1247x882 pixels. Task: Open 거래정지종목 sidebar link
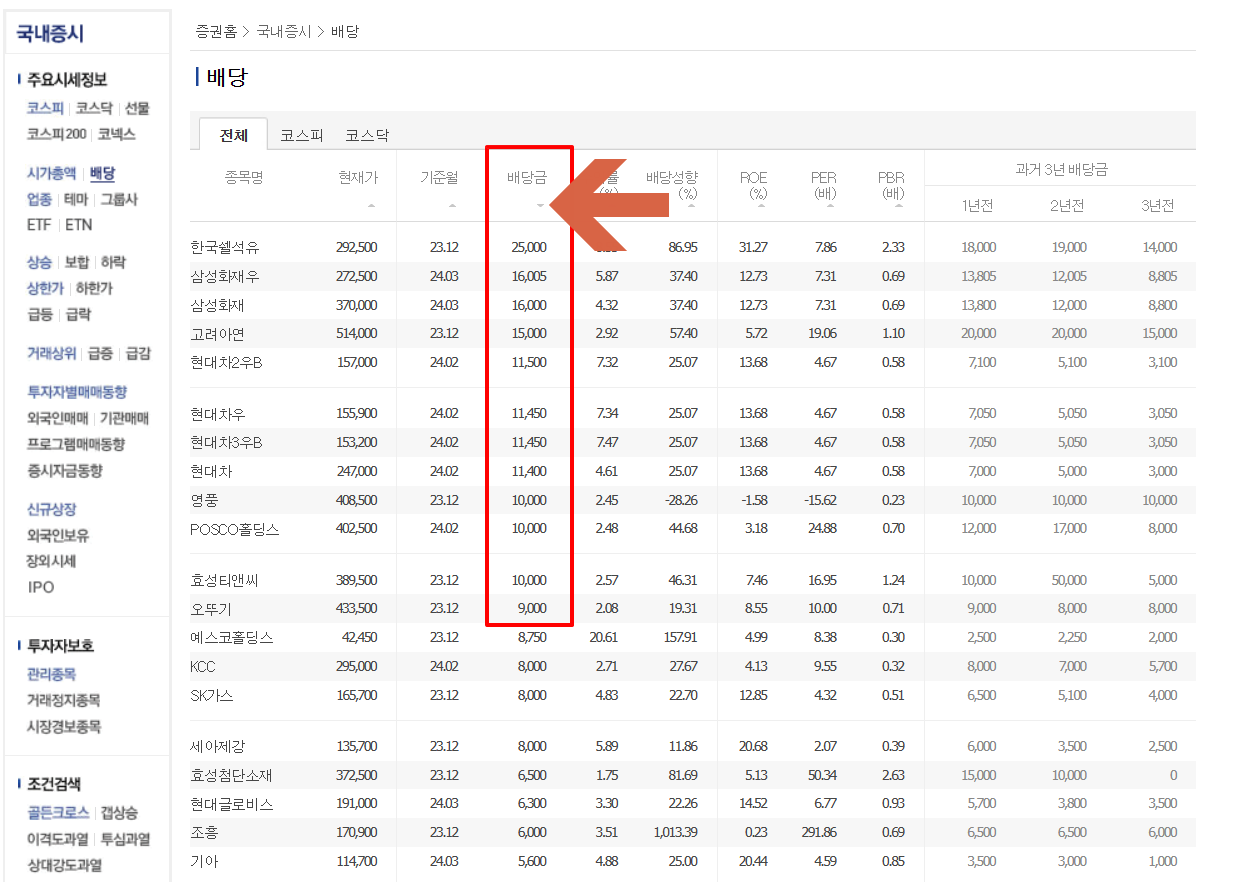64,701
